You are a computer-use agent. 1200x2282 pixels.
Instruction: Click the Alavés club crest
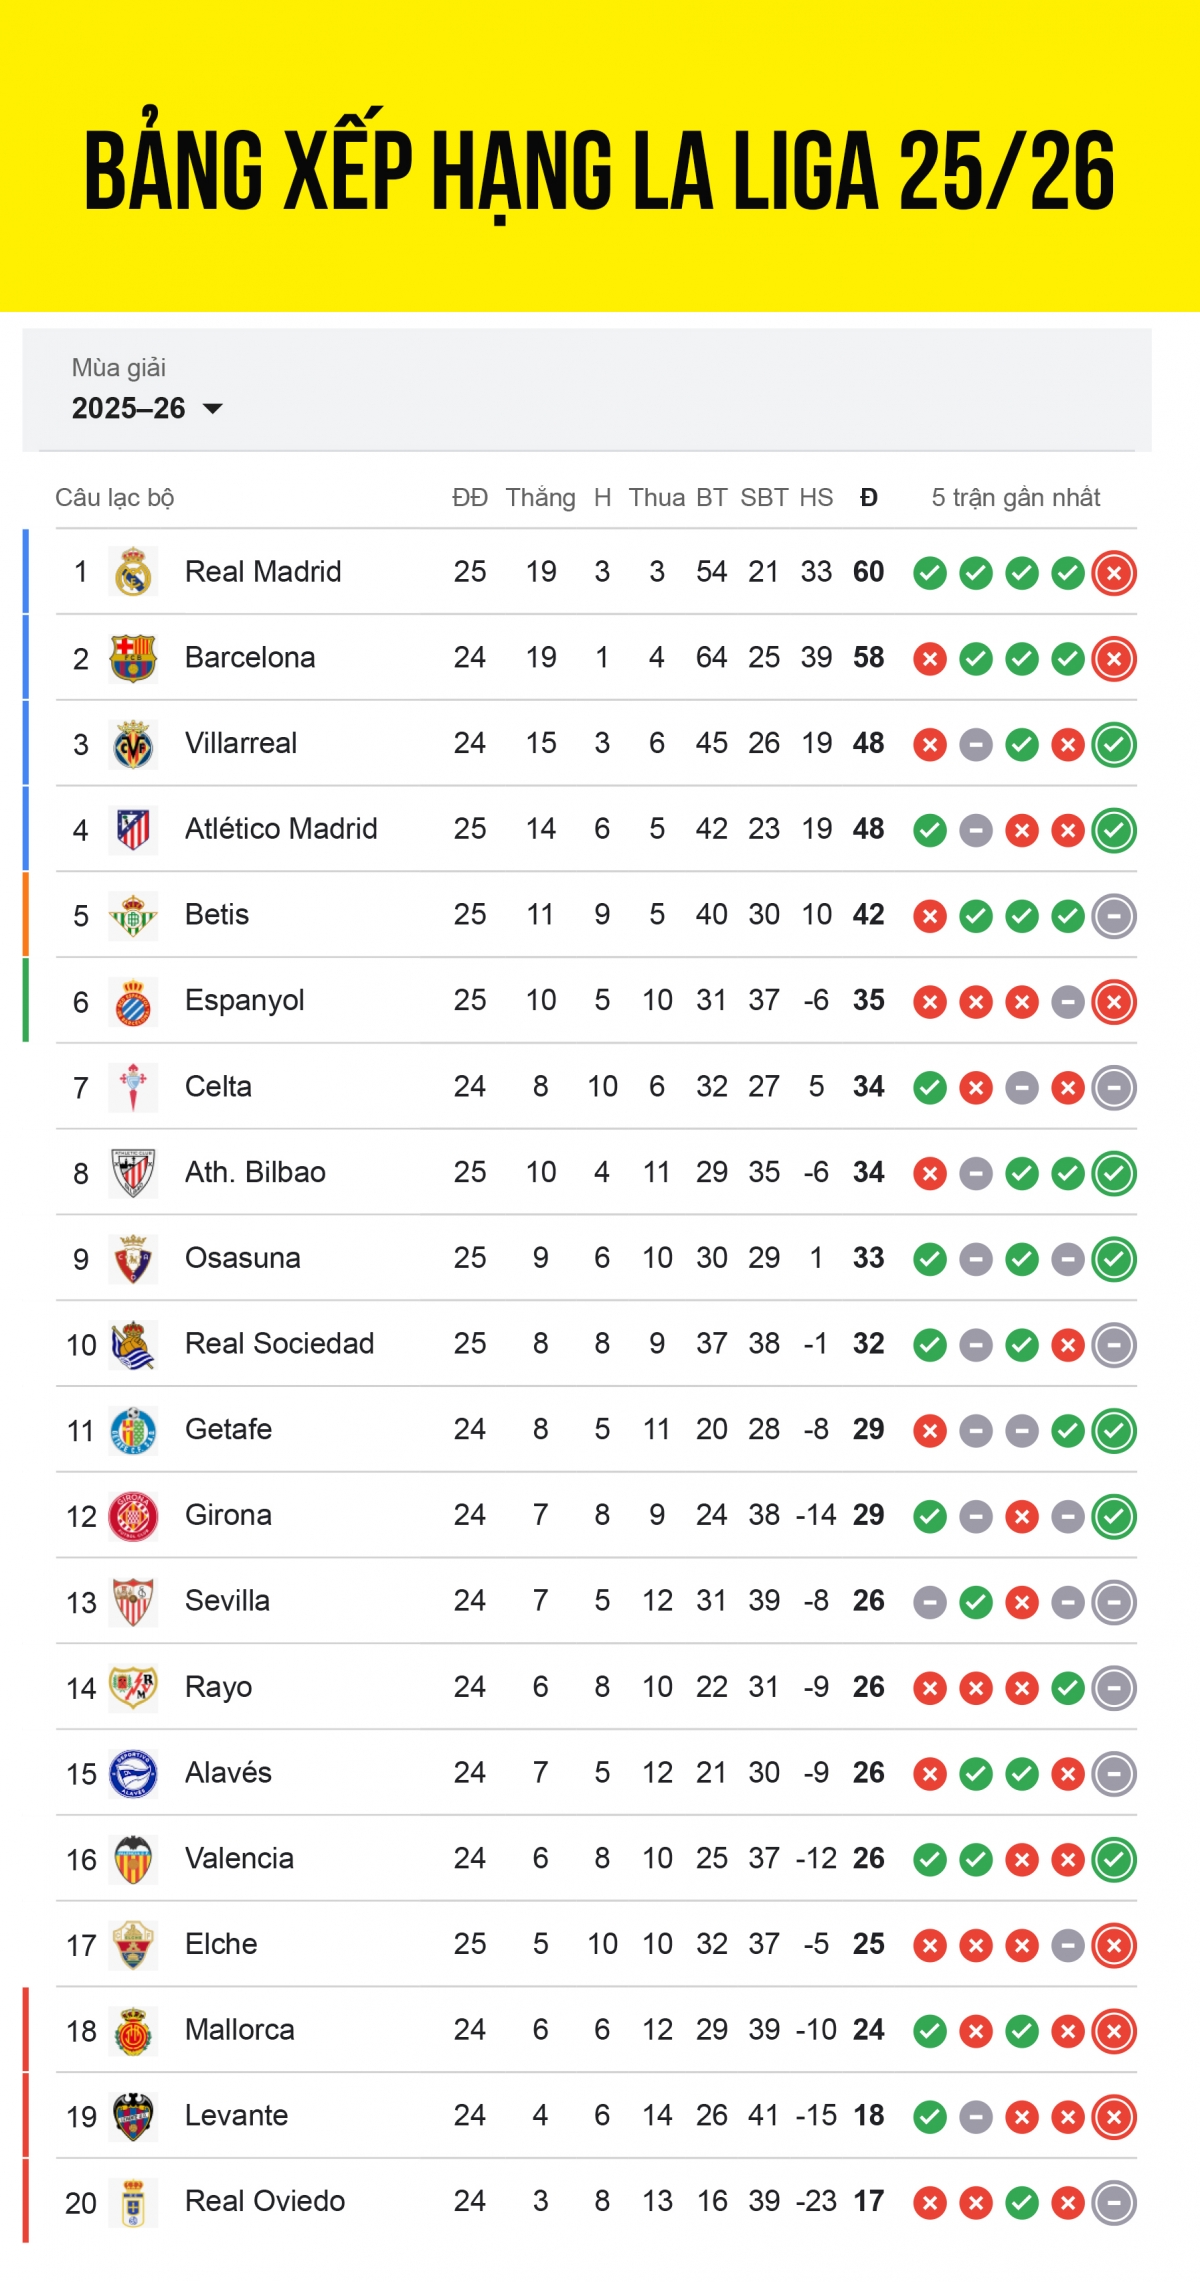[133, 1773]
